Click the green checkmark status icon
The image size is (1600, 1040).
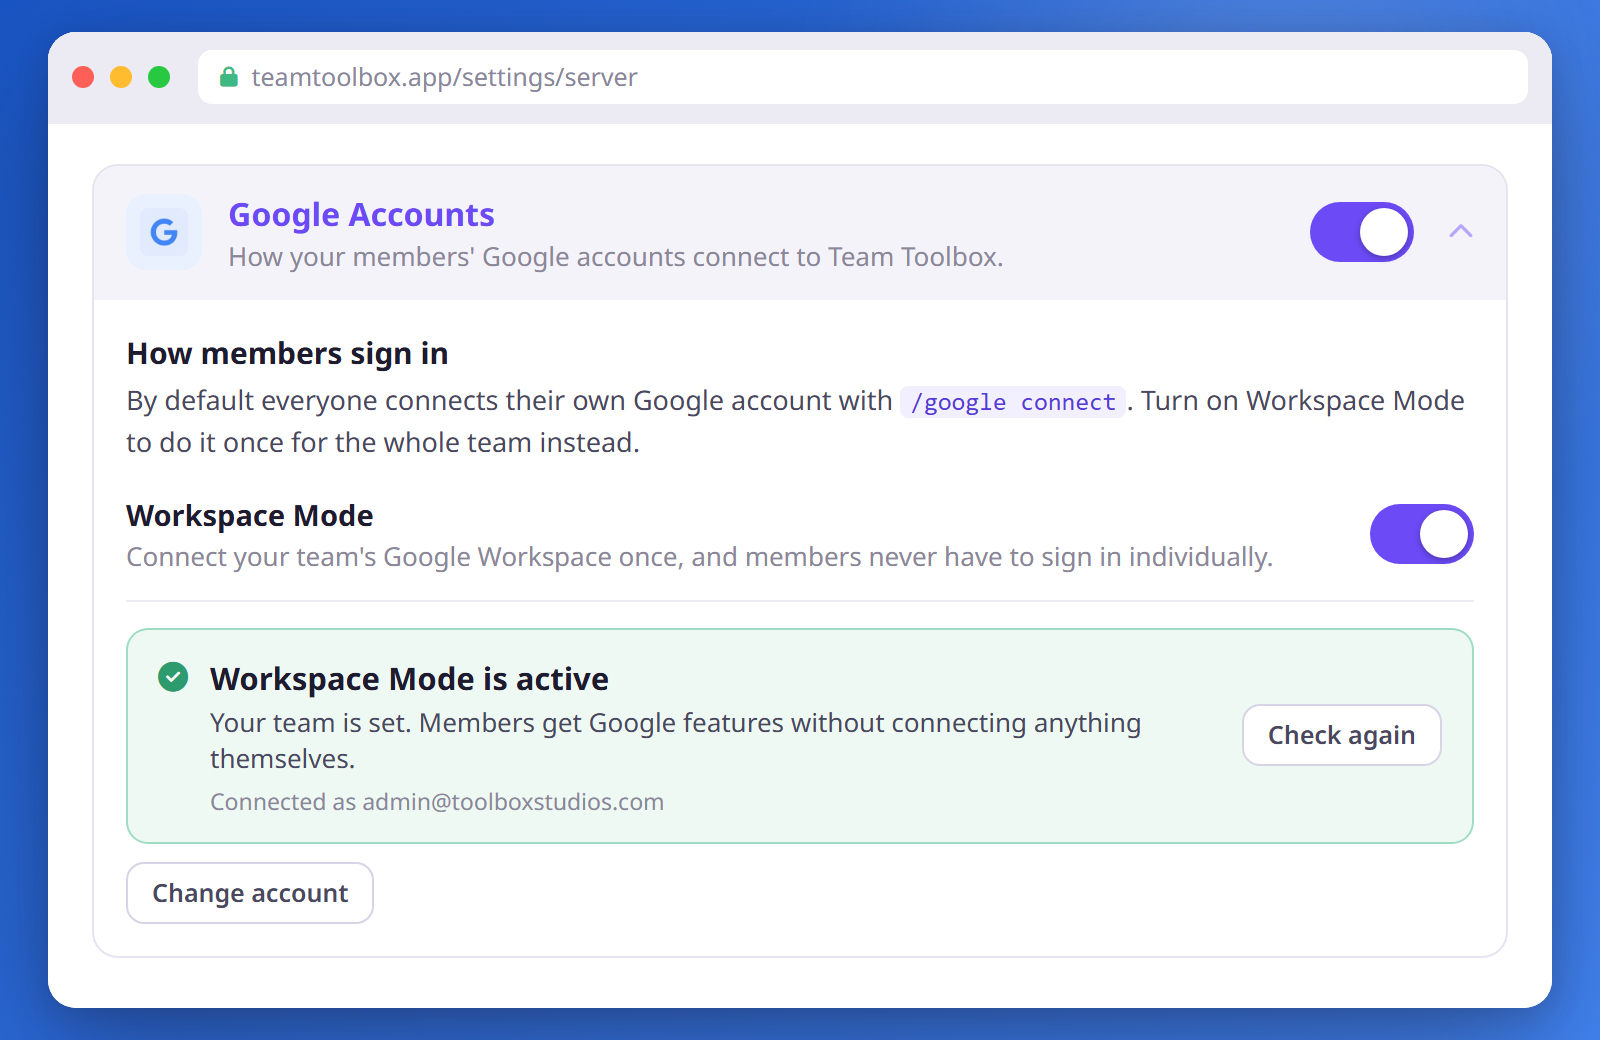pos(173,677)
